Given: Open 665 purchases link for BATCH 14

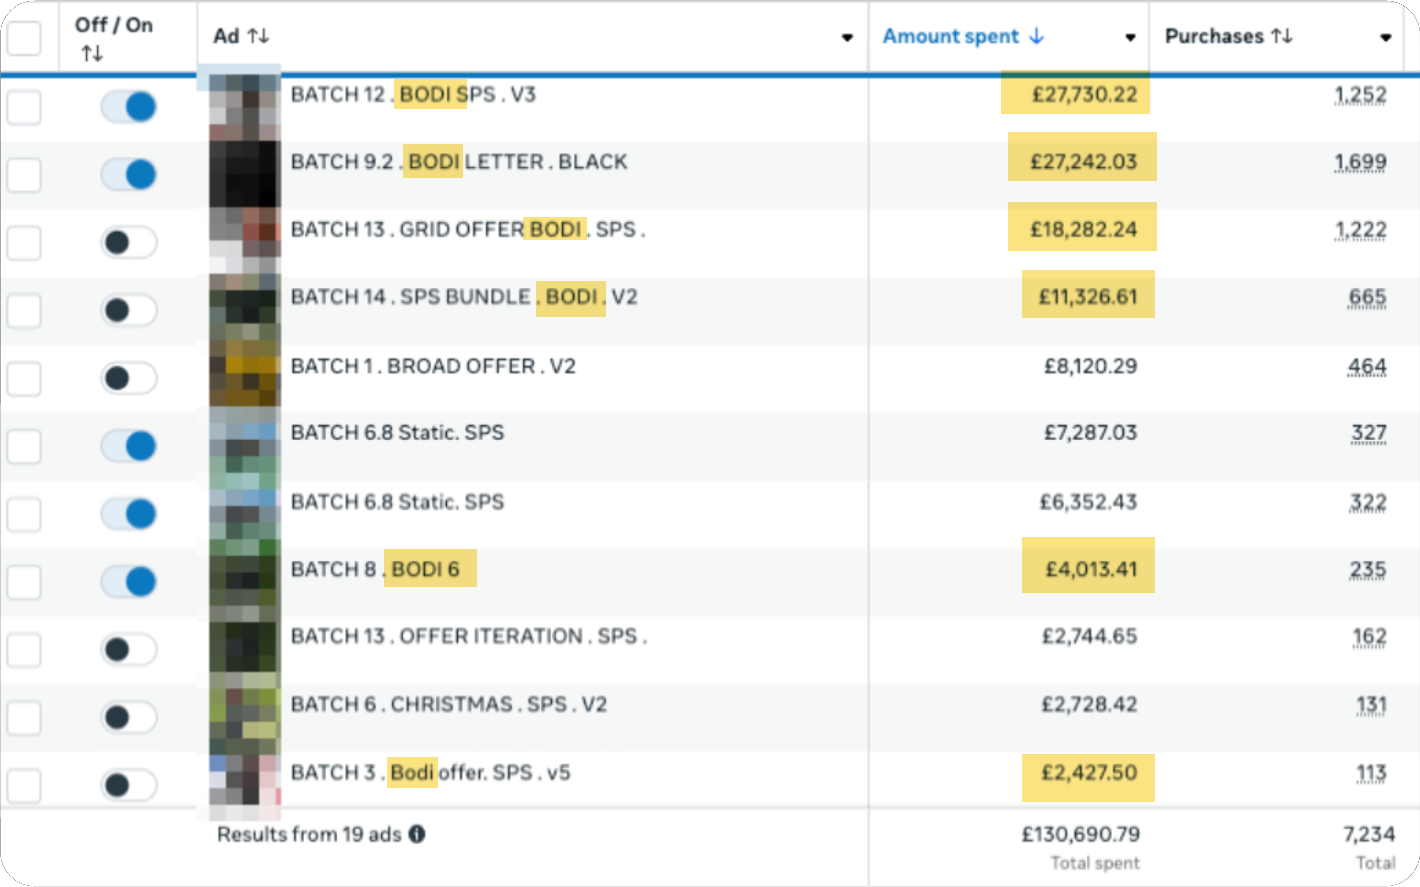Looking at the screenshot, I should (x=1367, y=297).
